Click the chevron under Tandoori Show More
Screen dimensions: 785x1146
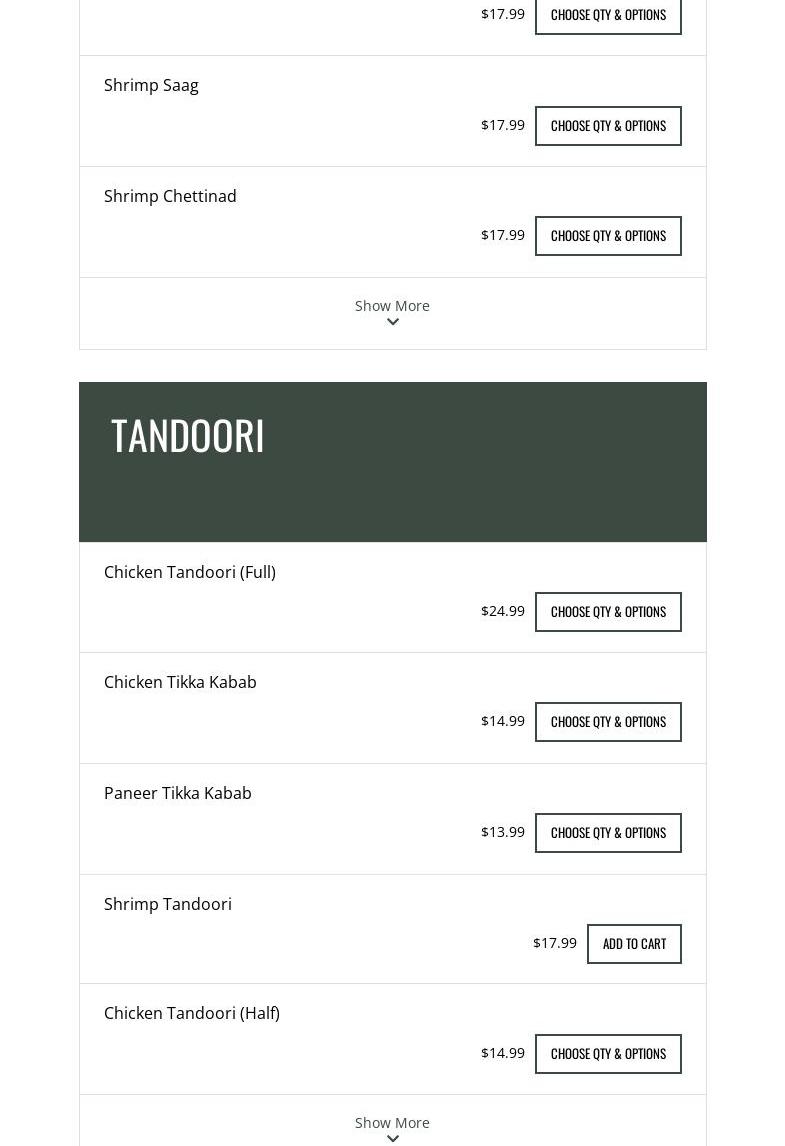tap(392, 1138)
